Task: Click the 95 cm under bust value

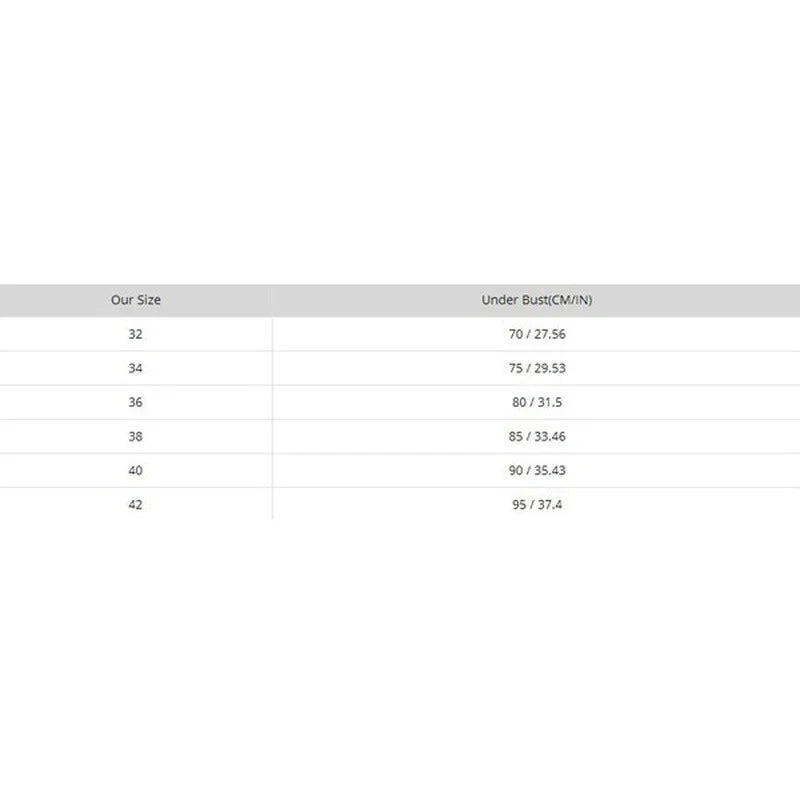Action: coord(519,504)
